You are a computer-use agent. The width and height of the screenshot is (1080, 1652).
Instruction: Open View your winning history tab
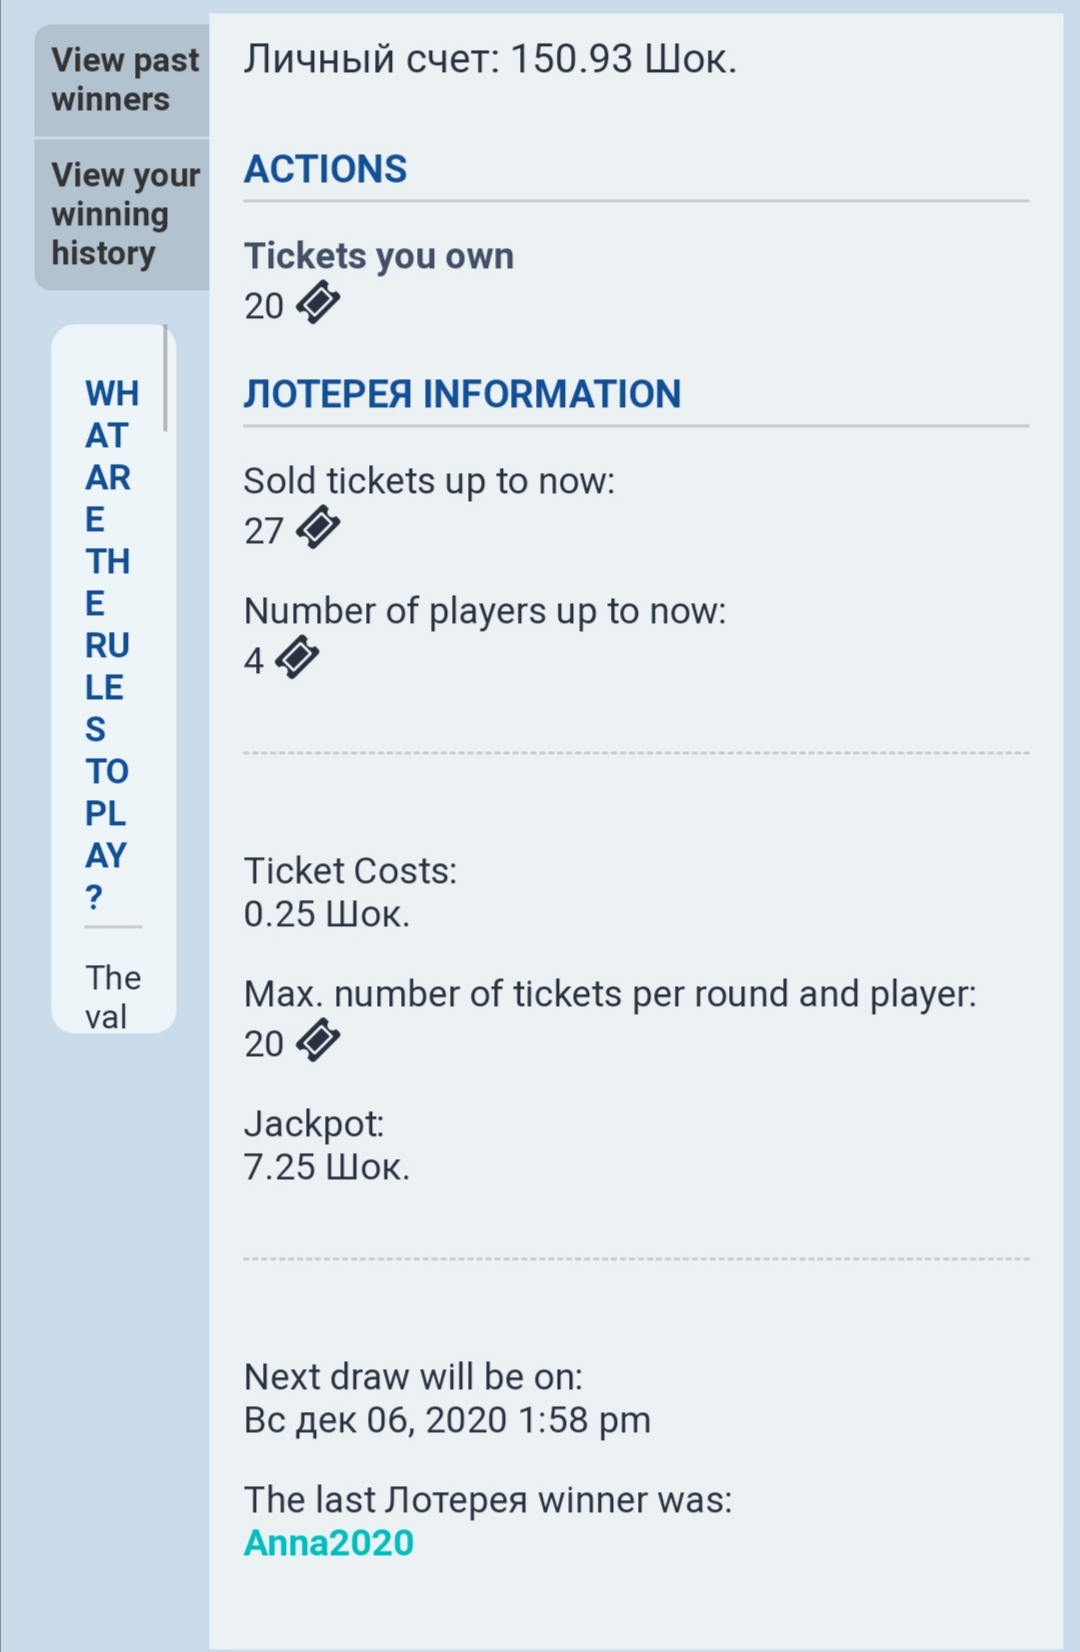point(124,214)
